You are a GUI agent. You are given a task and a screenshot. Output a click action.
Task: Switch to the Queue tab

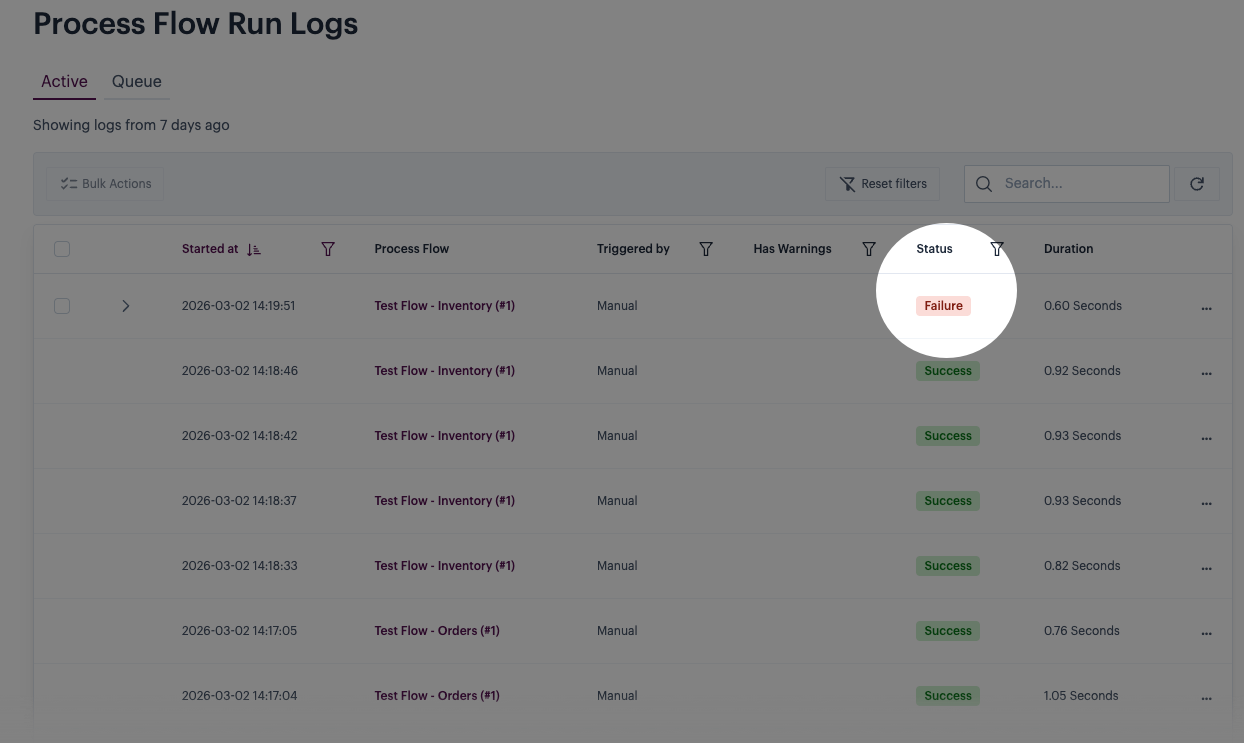point(137,82)
